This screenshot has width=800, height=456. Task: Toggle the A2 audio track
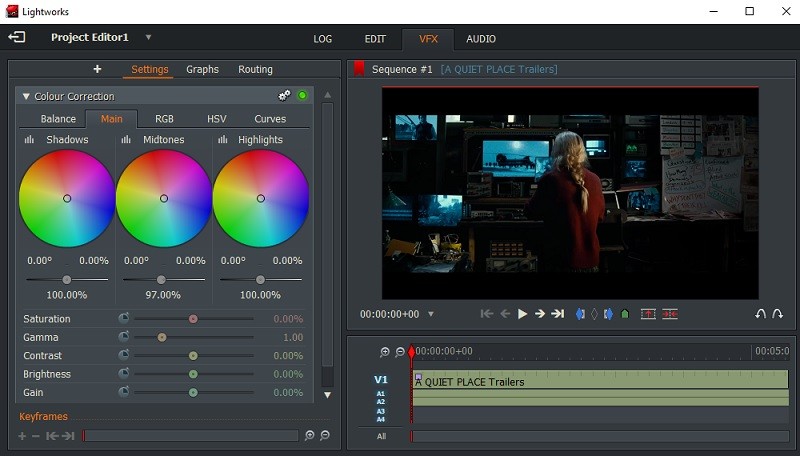coord(381,402)
